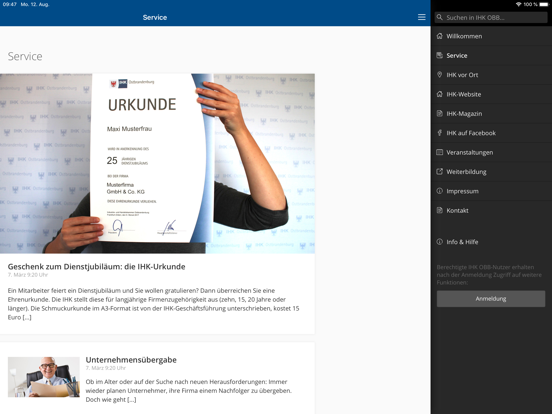Open Kontakt menu entry
The image size is (552, 414).
click(491, 210)
